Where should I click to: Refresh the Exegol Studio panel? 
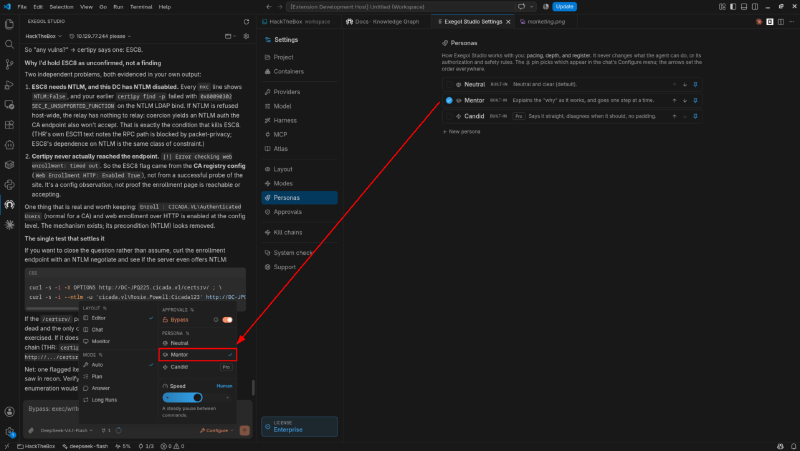246,22
